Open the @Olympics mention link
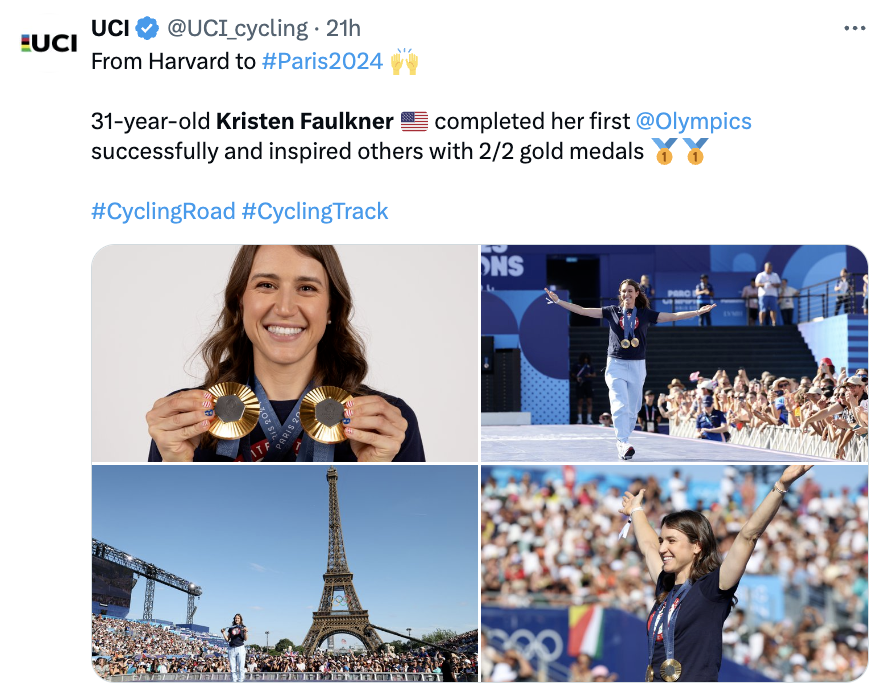Image resolution: width=890 pixels, height=690 pixels. click(694, 121)
